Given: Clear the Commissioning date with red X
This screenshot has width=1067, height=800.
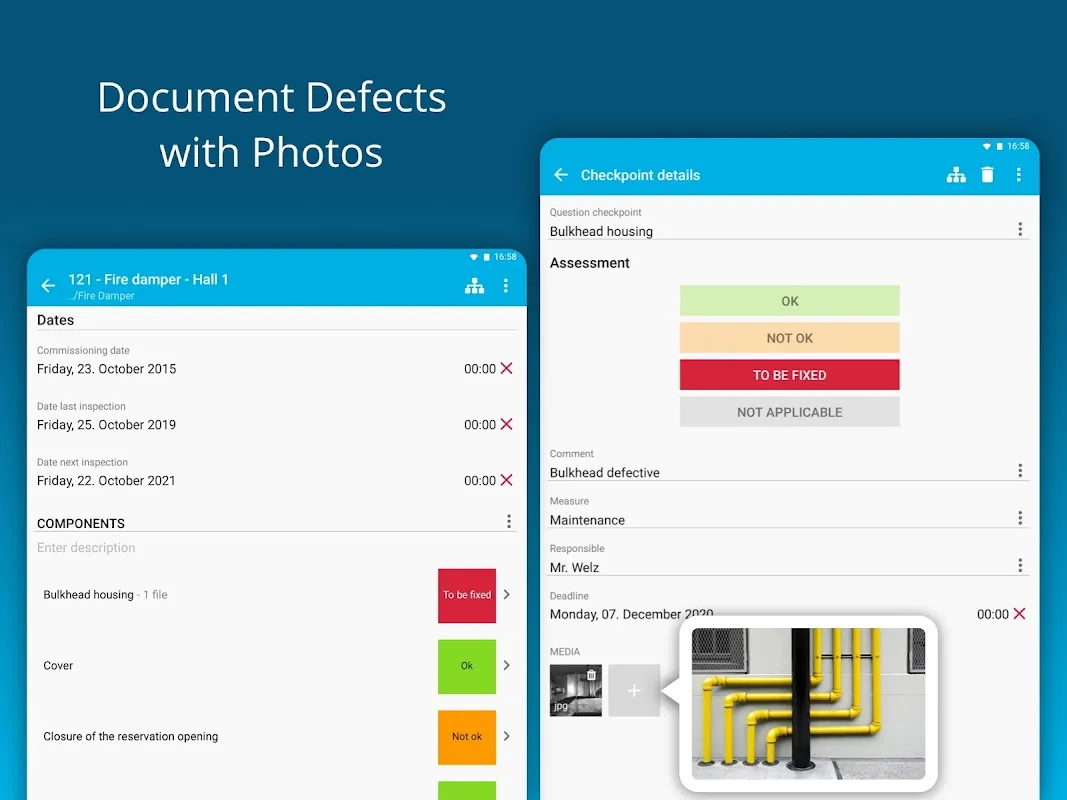Looking at the screenshot, I should (x=506, y=368).
